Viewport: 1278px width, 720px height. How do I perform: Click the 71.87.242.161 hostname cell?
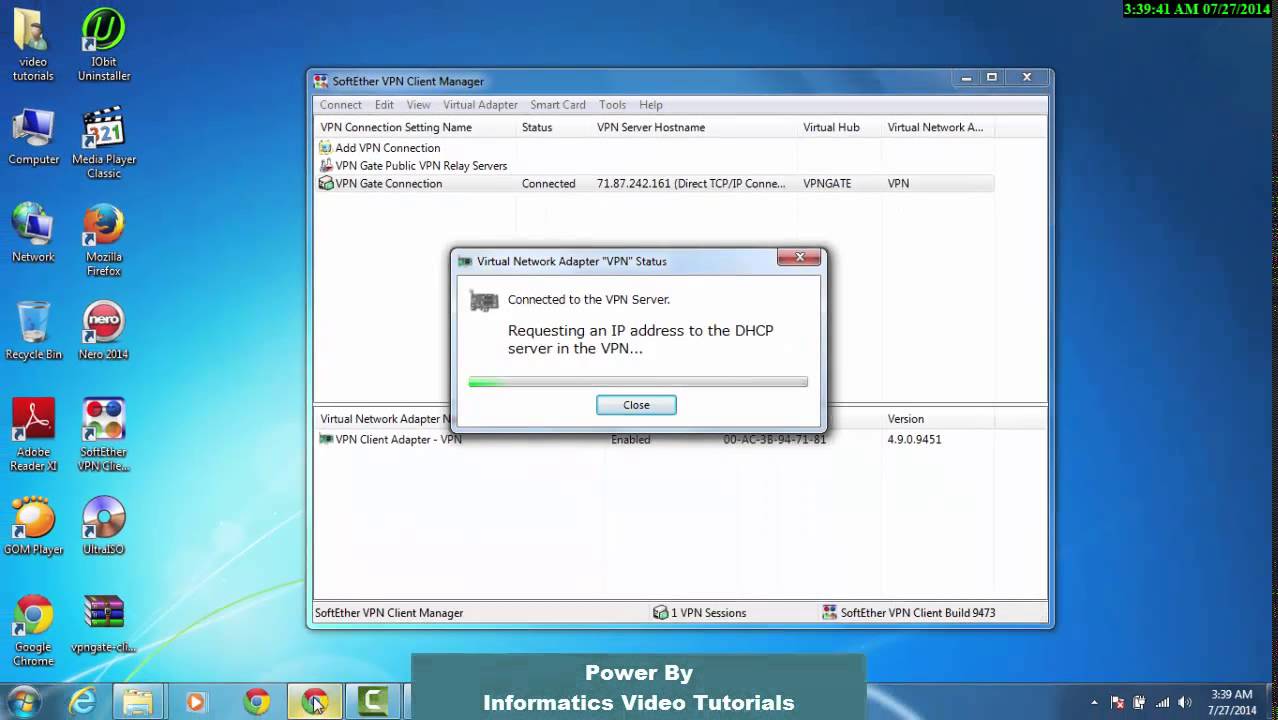coord(691,184)
